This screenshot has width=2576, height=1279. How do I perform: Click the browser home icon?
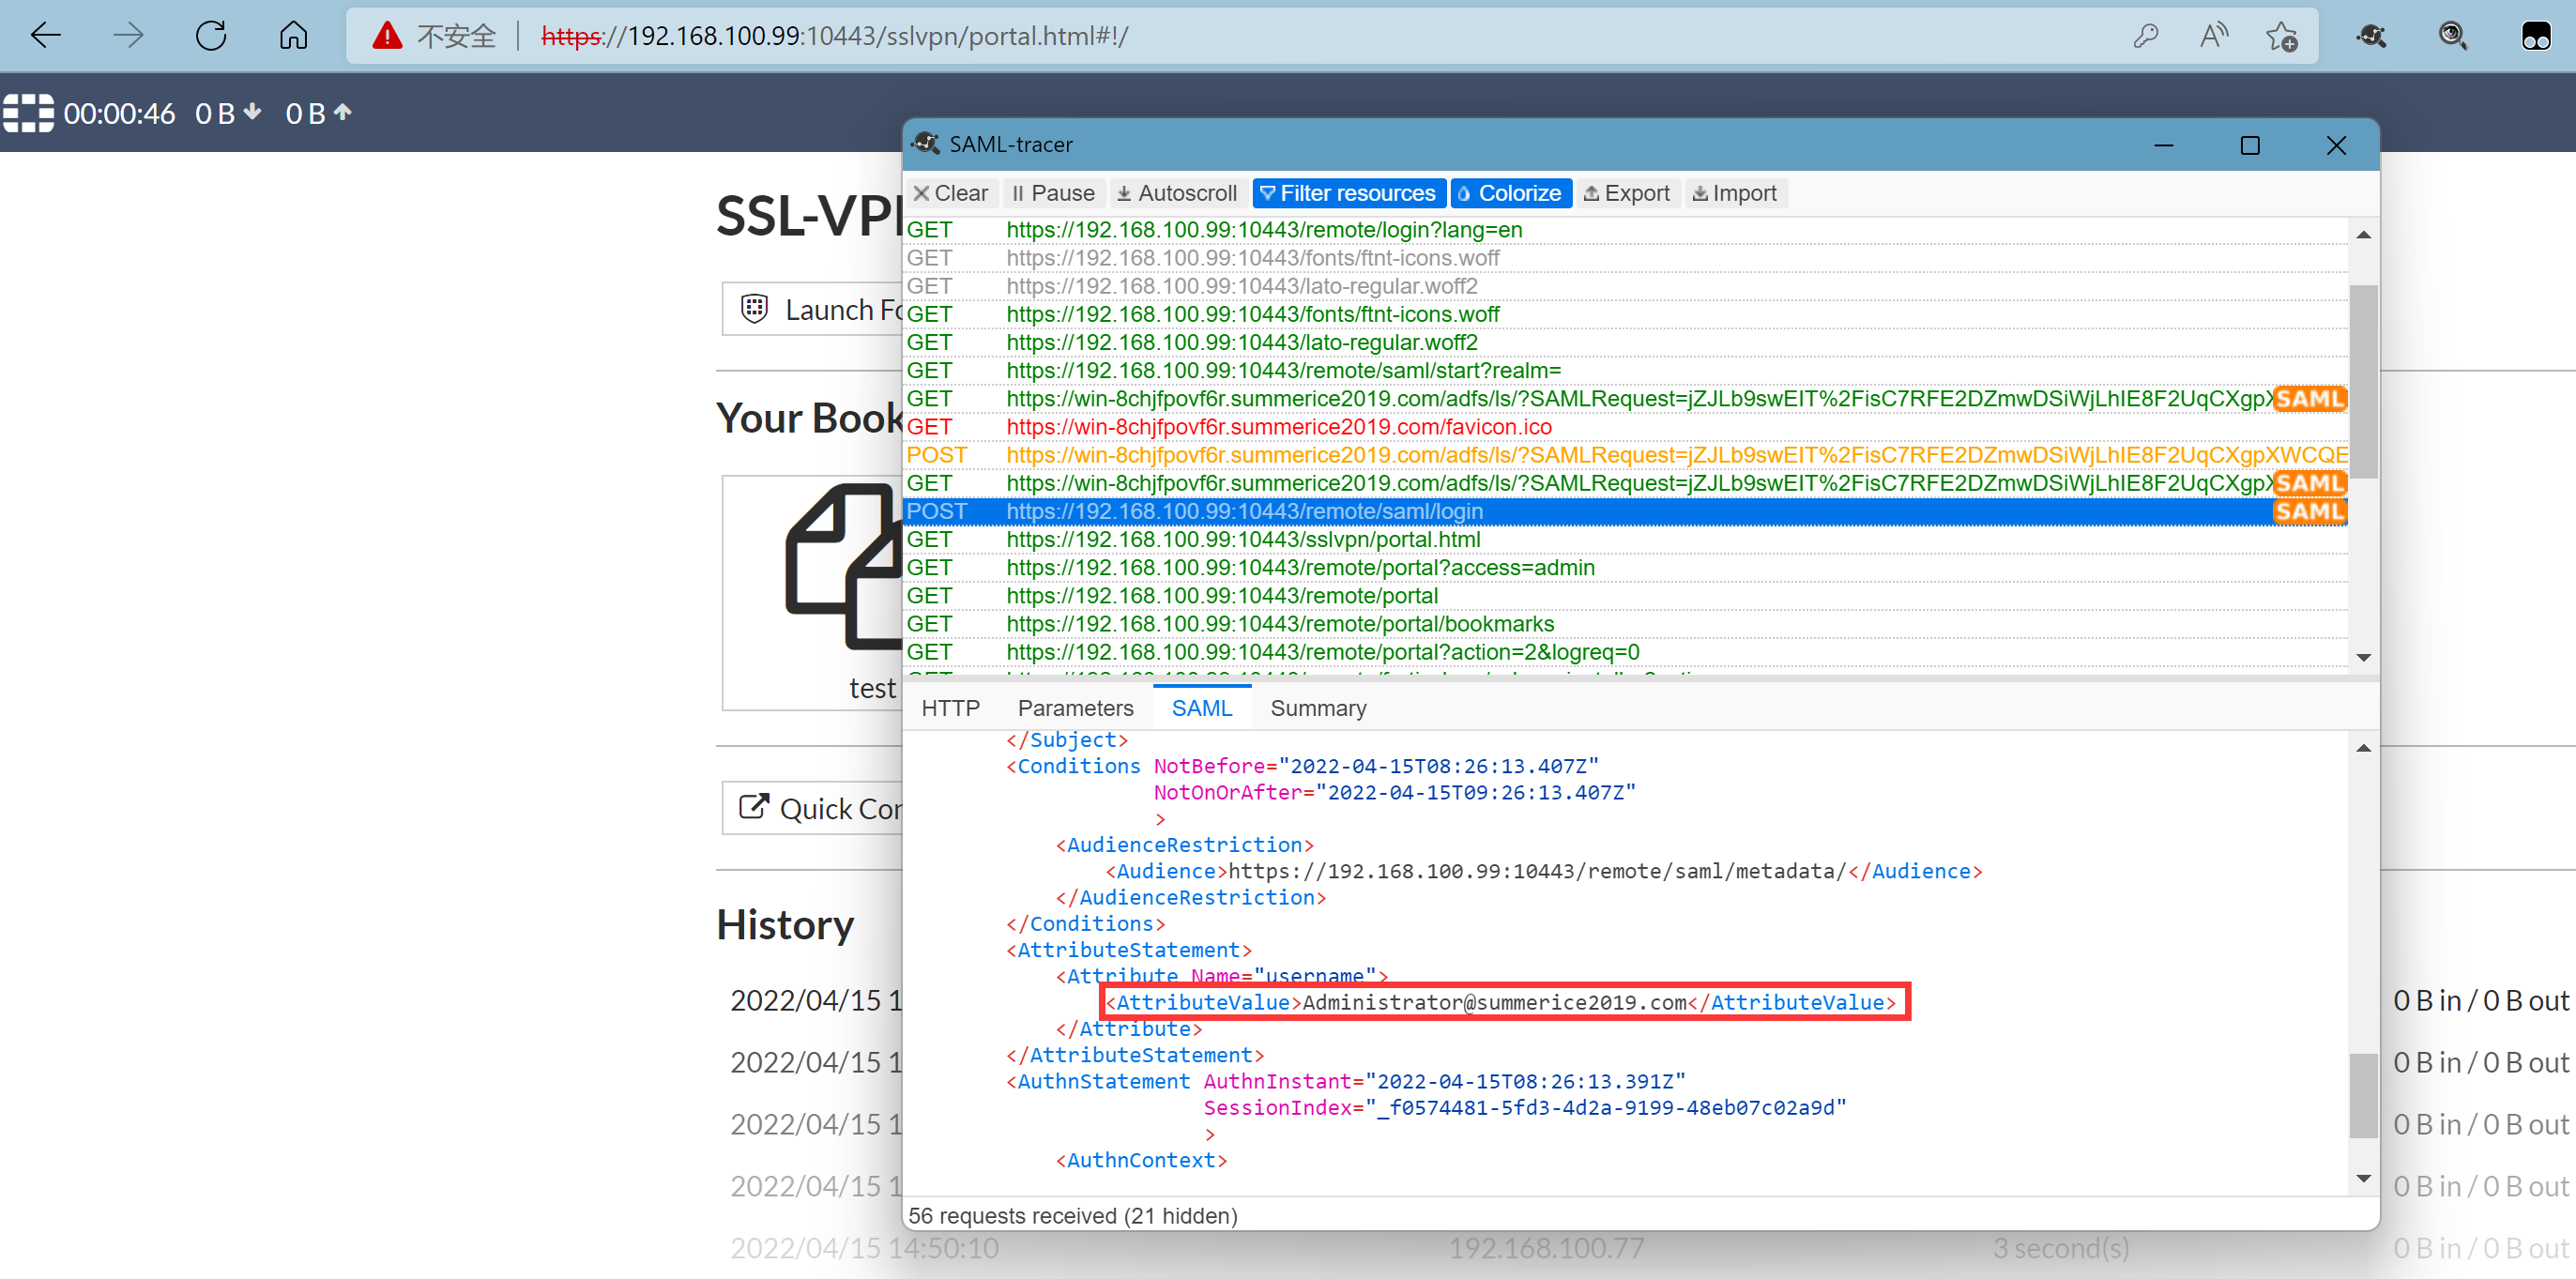pos(293,36)
